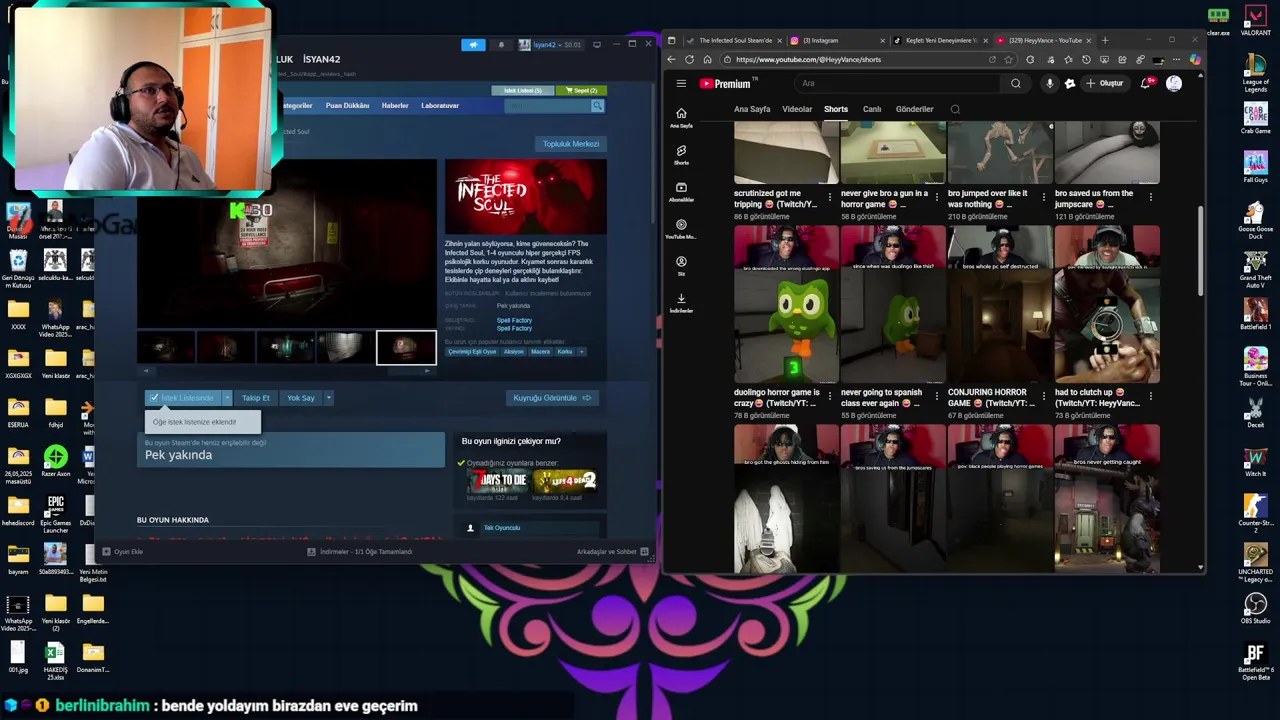Select channel Canlı tab
This screenshot has width=1280, height=720.
click(872, 109)
